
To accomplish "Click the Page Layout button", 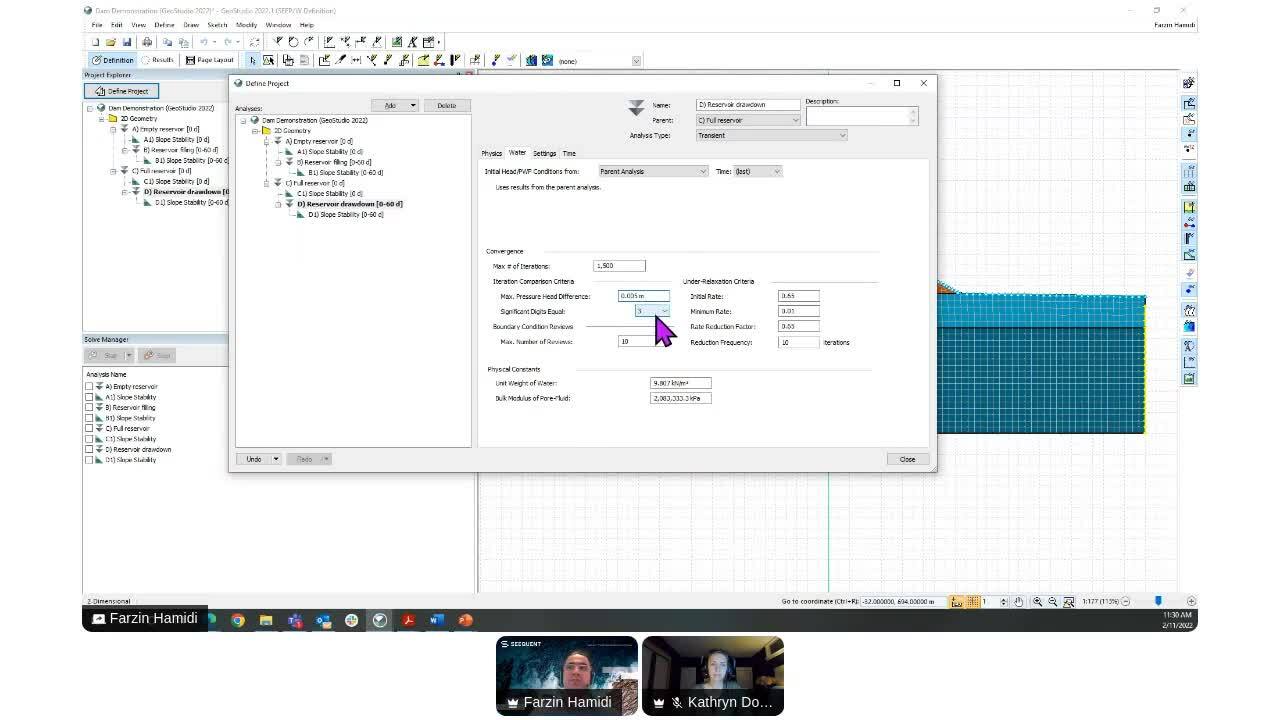I will tap(210, 60).
